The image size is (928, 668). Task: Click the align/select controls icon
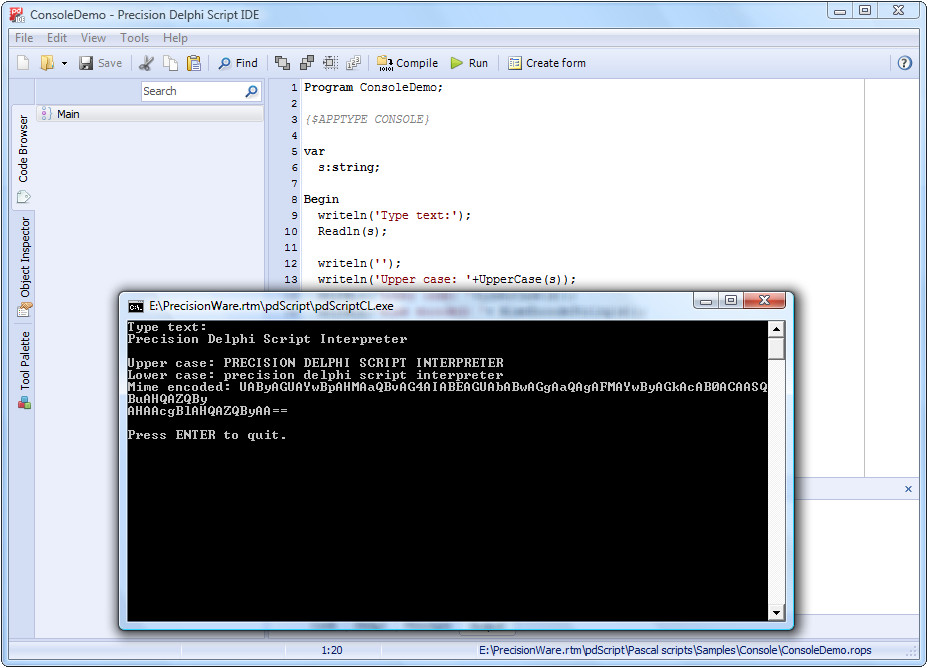(330, 63)
